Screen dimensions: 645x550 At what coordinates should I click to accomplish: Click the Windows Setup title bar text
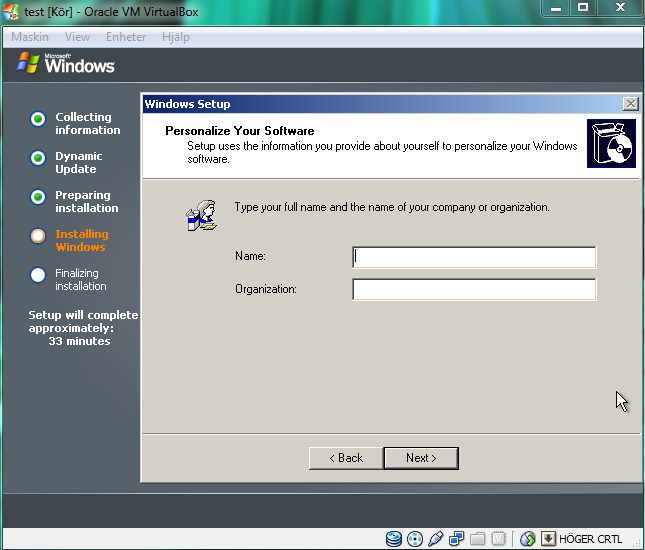click(x=187, y=104)
